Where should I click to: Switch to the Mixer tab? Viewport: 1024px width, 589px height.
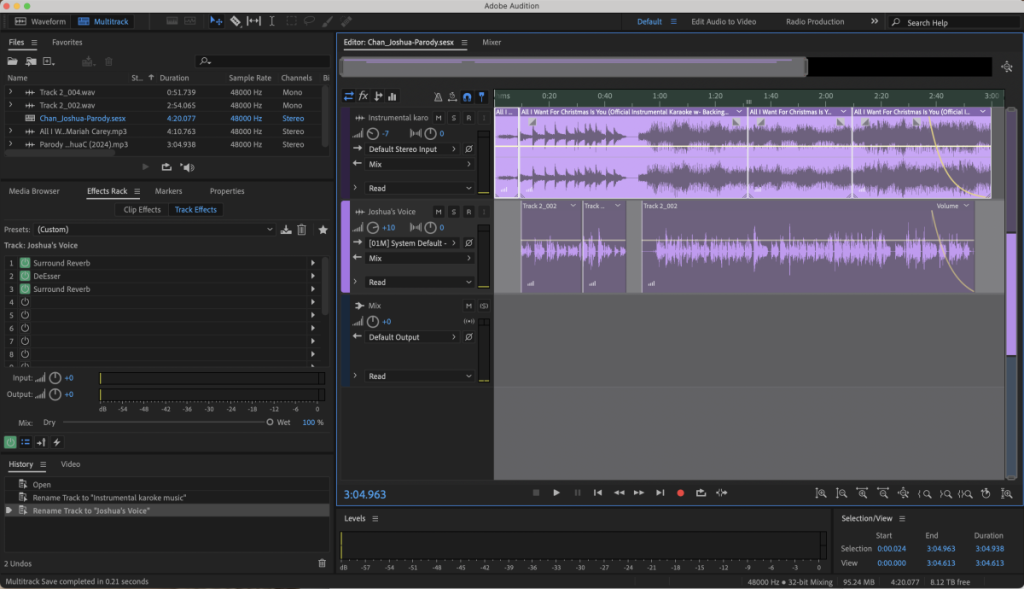point(492,42)
